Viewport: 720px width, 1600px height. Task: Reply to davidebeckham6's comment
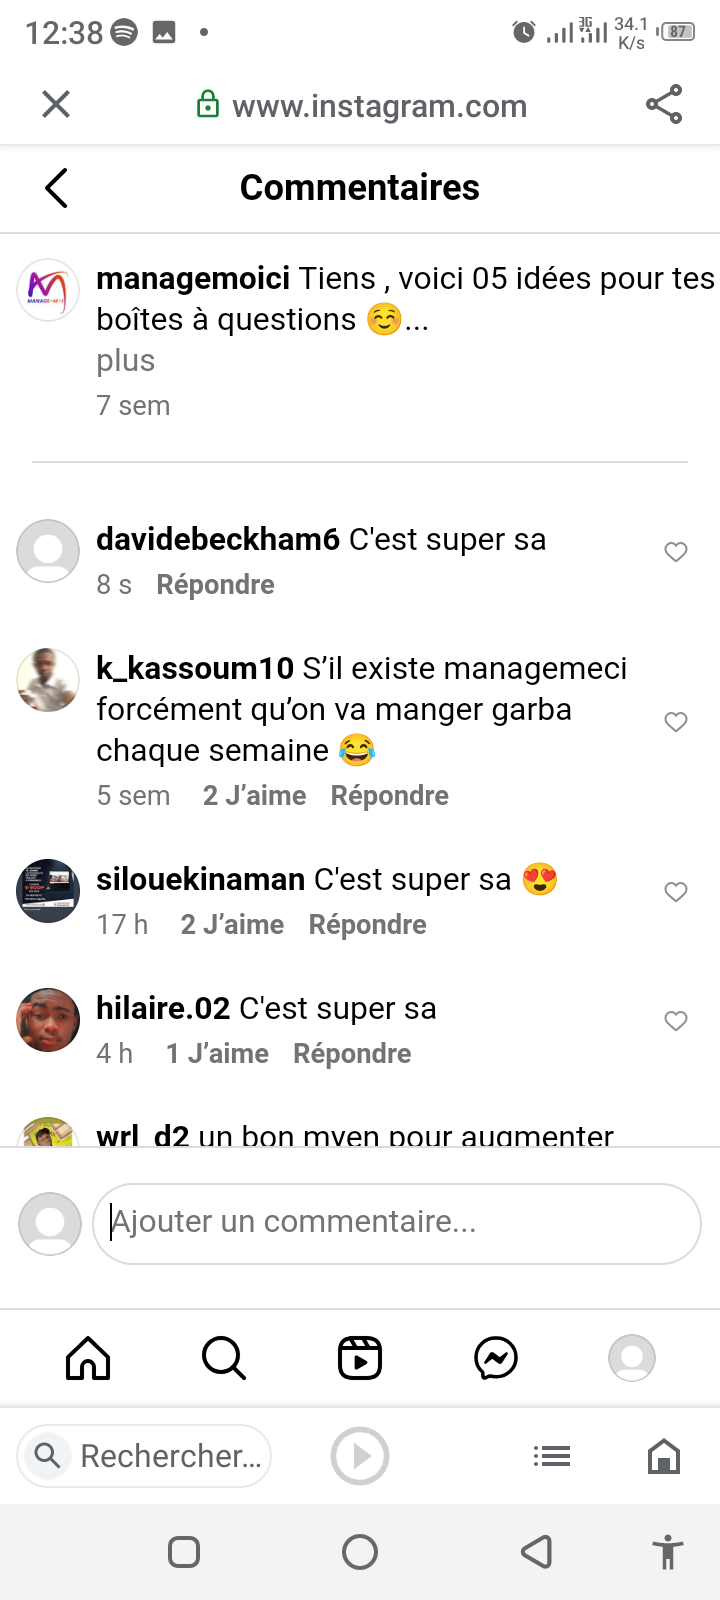tap(215, 585)
